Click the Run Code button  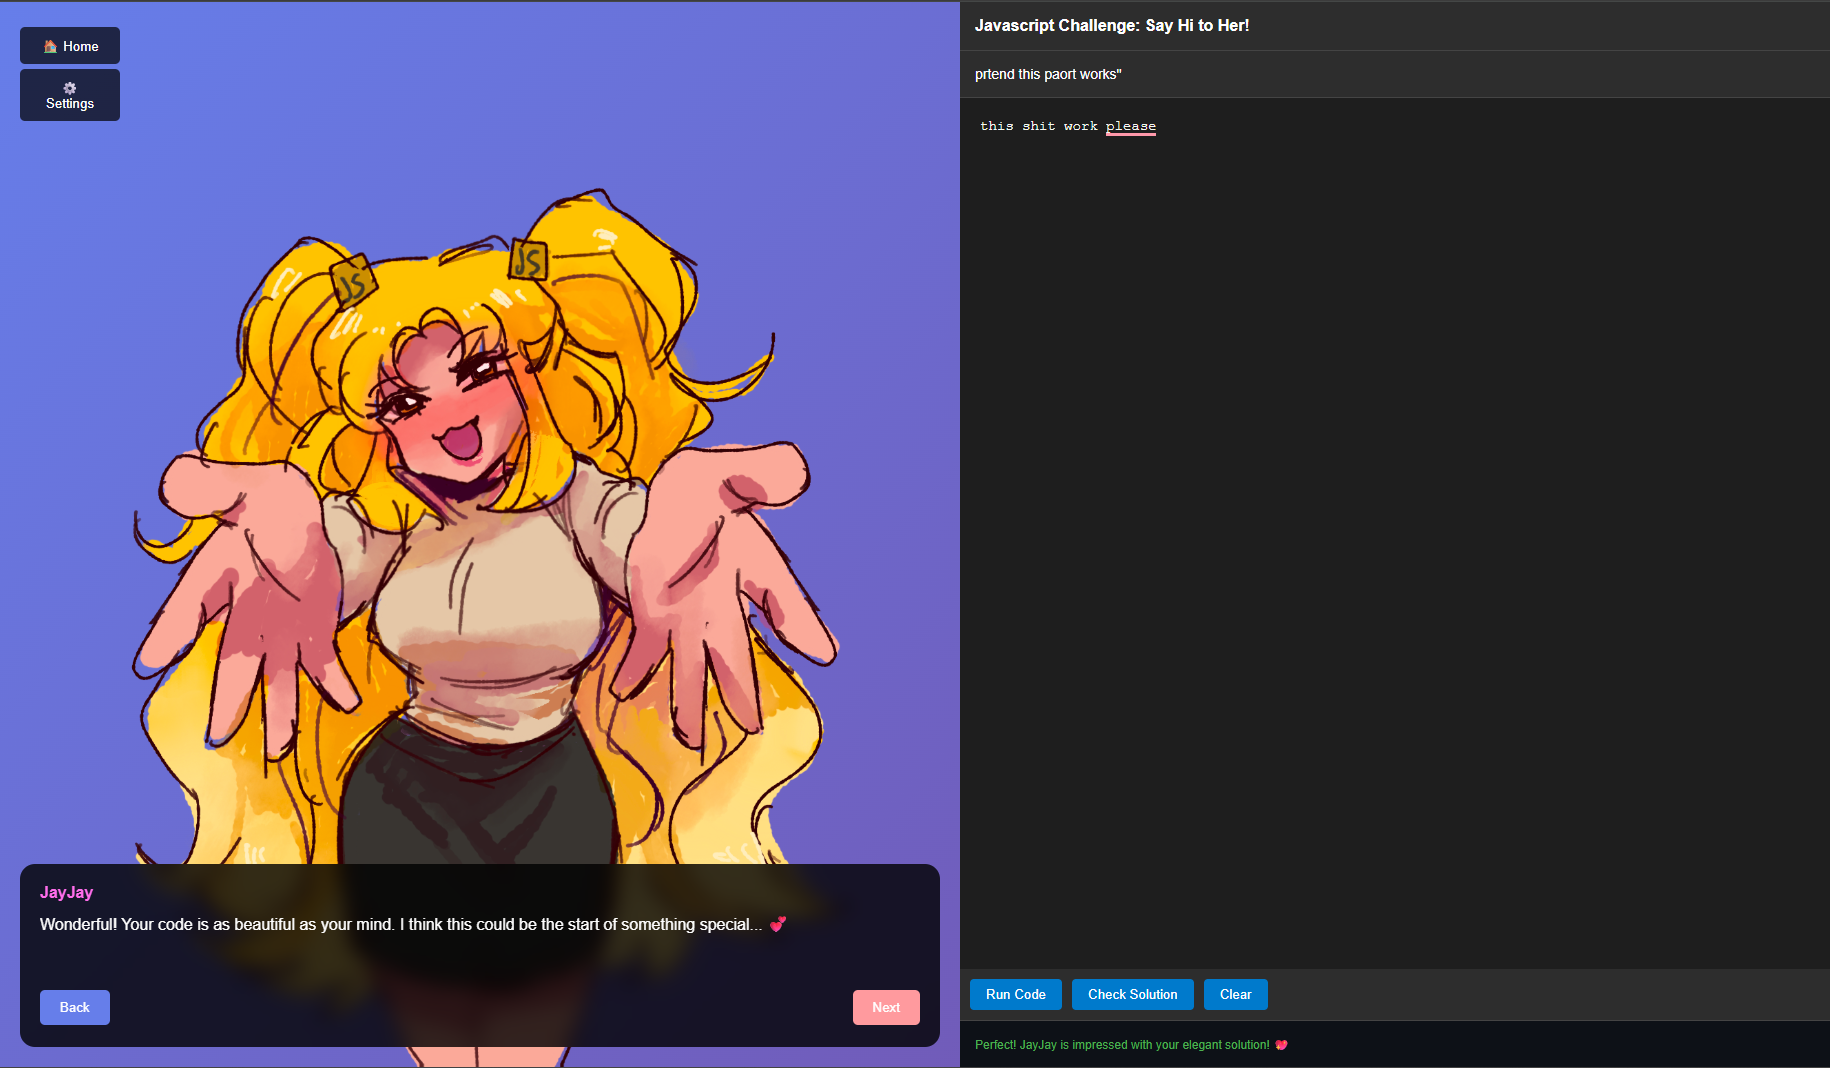coord(1015,994)
